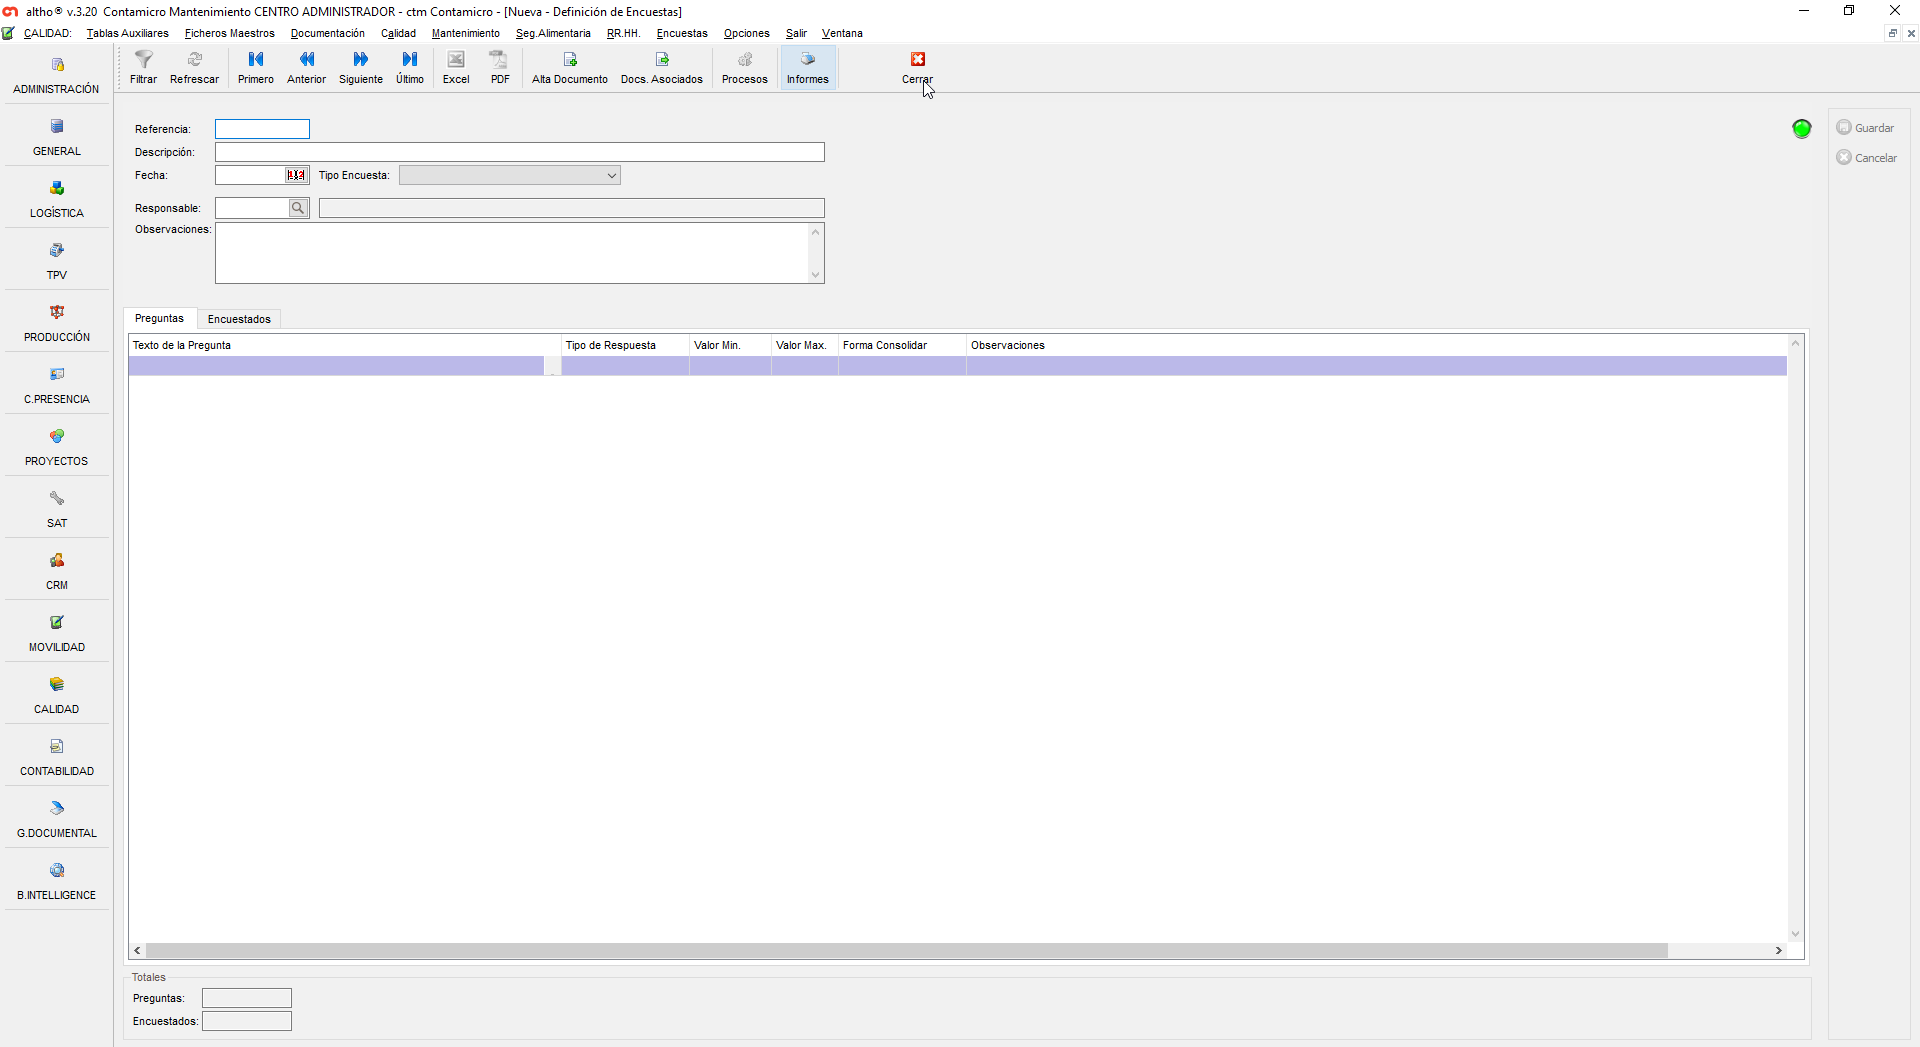Expand the Tipo Encuesta dropdown

611,176
